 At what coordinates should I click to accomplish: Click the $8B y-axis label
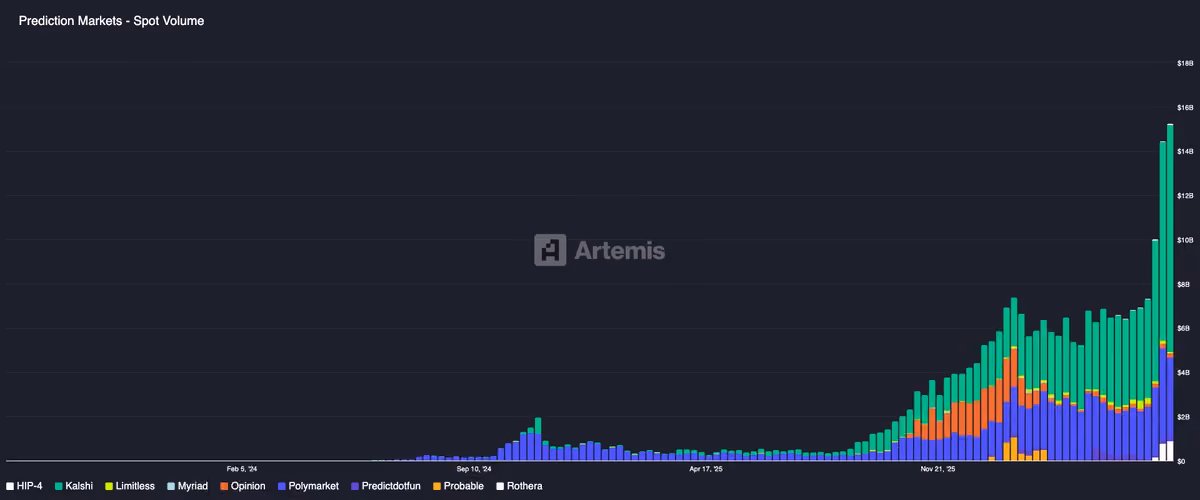(1185, 284)
